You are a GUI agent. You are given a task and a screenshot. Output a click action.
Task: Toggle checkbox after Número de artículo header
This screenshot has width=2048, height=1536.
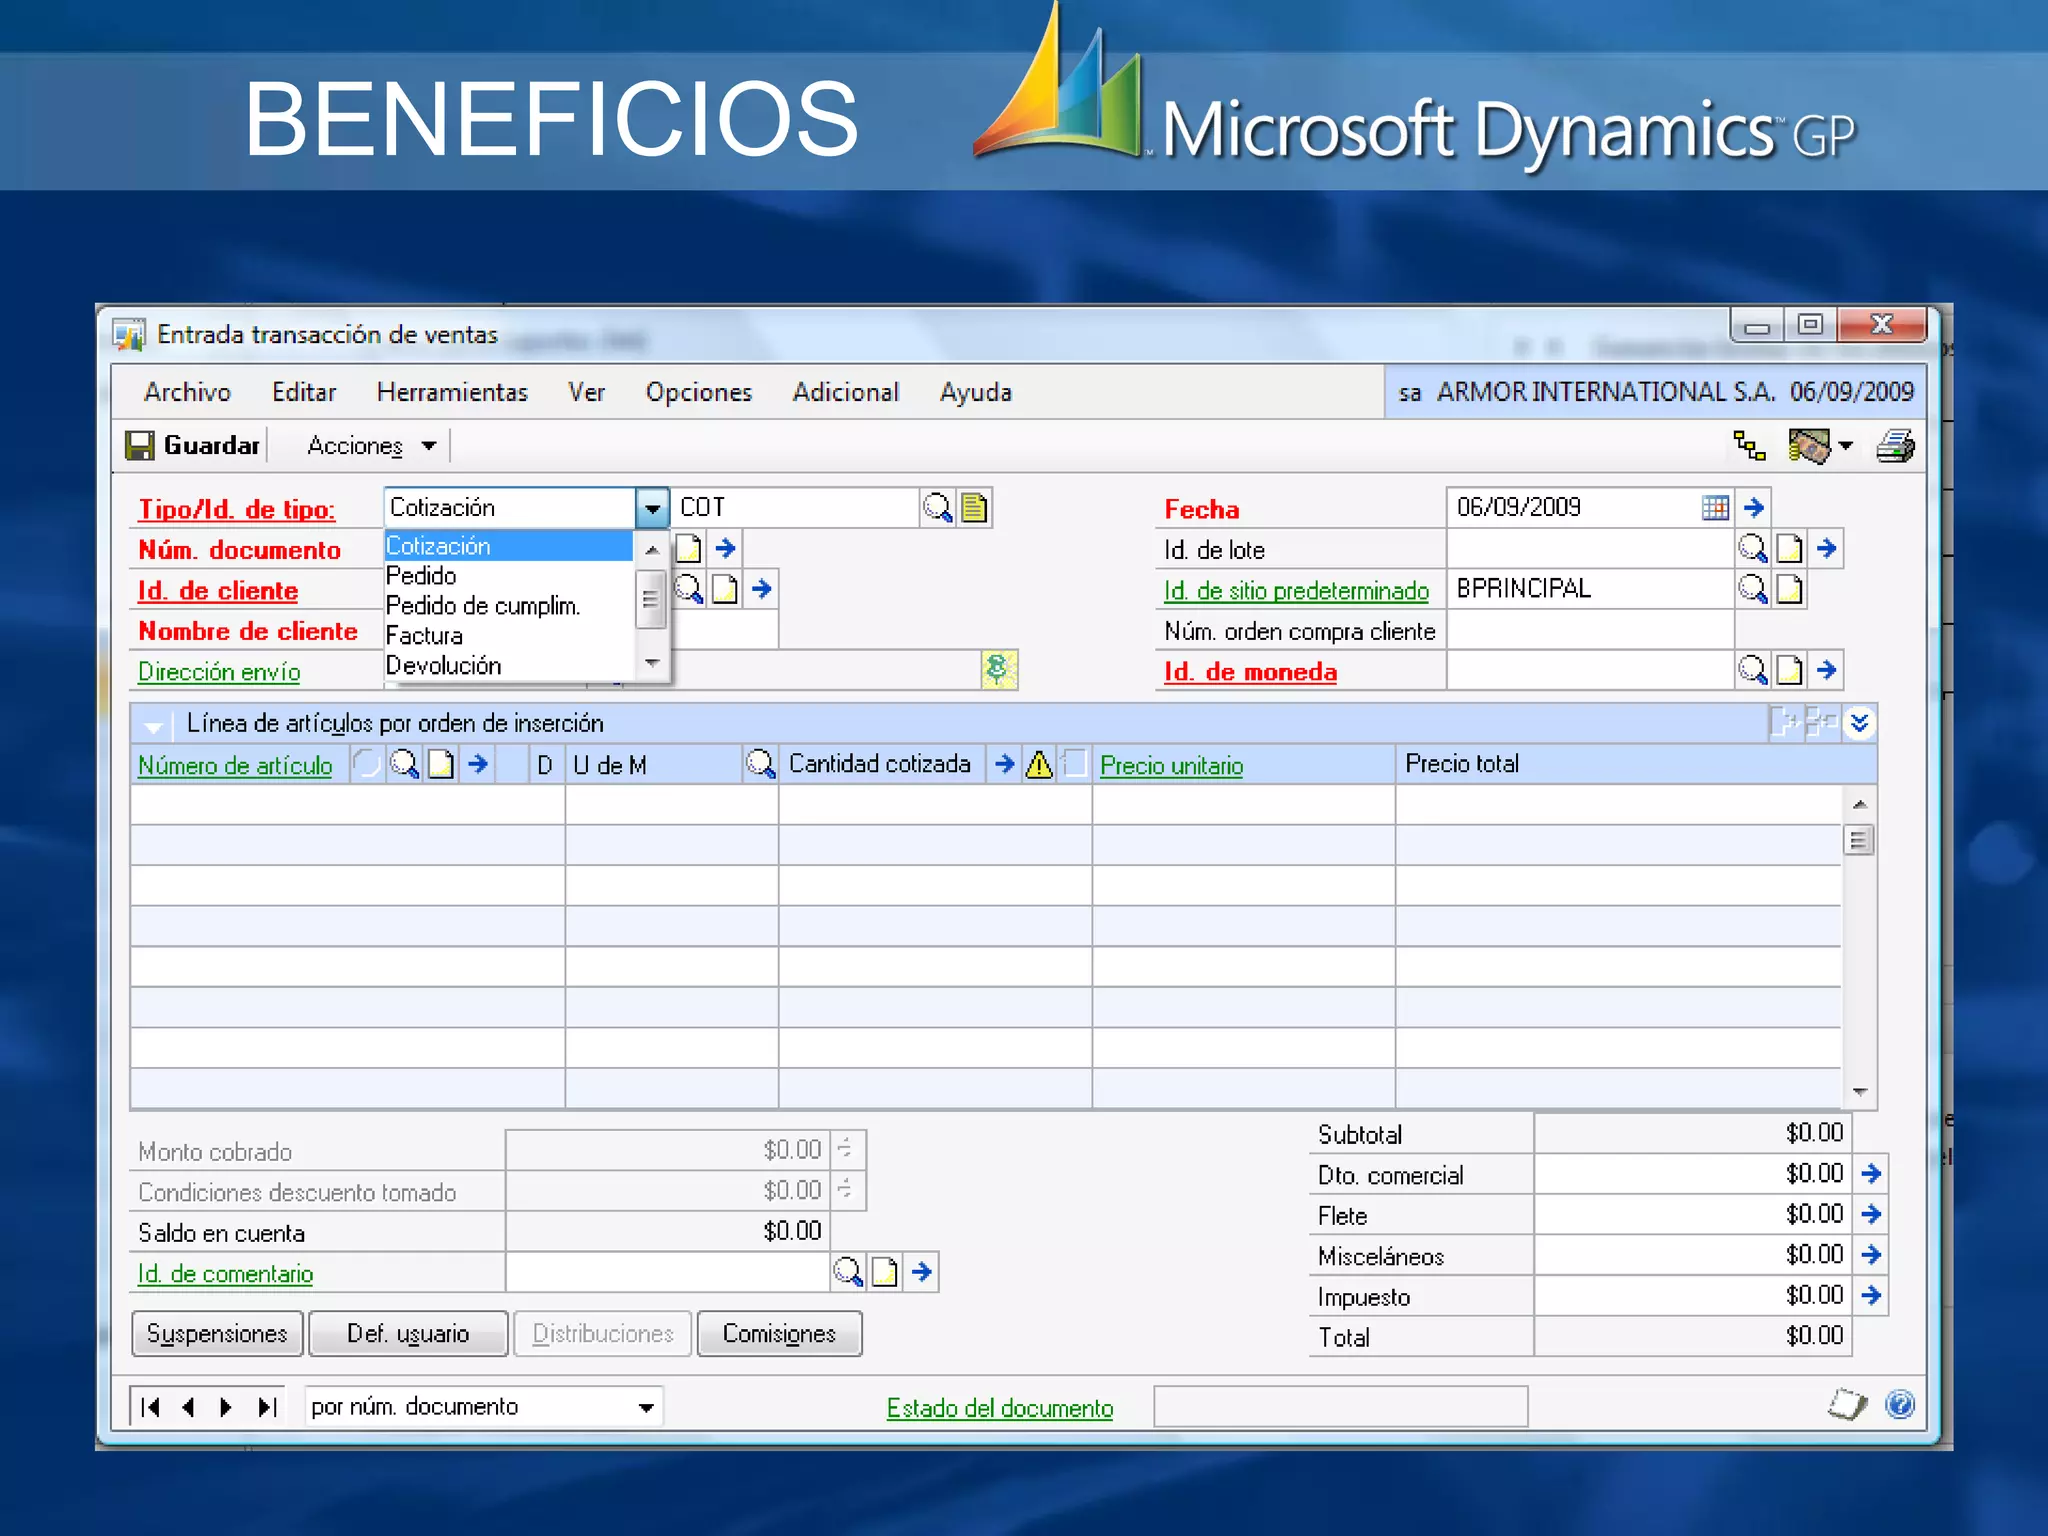coord(367,765)
